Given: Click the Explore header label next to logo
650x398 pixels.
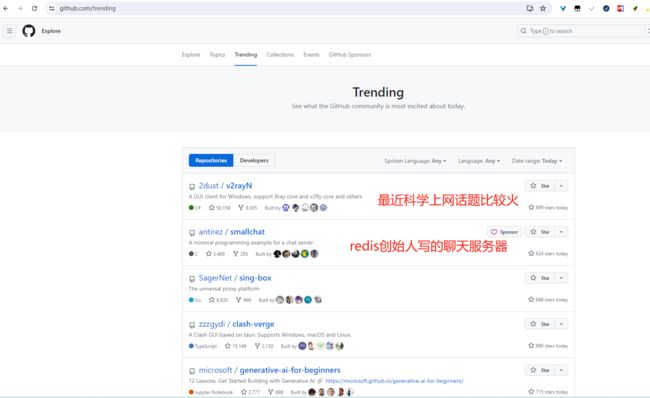Looking at the screenshot, I should pos(51,31).
